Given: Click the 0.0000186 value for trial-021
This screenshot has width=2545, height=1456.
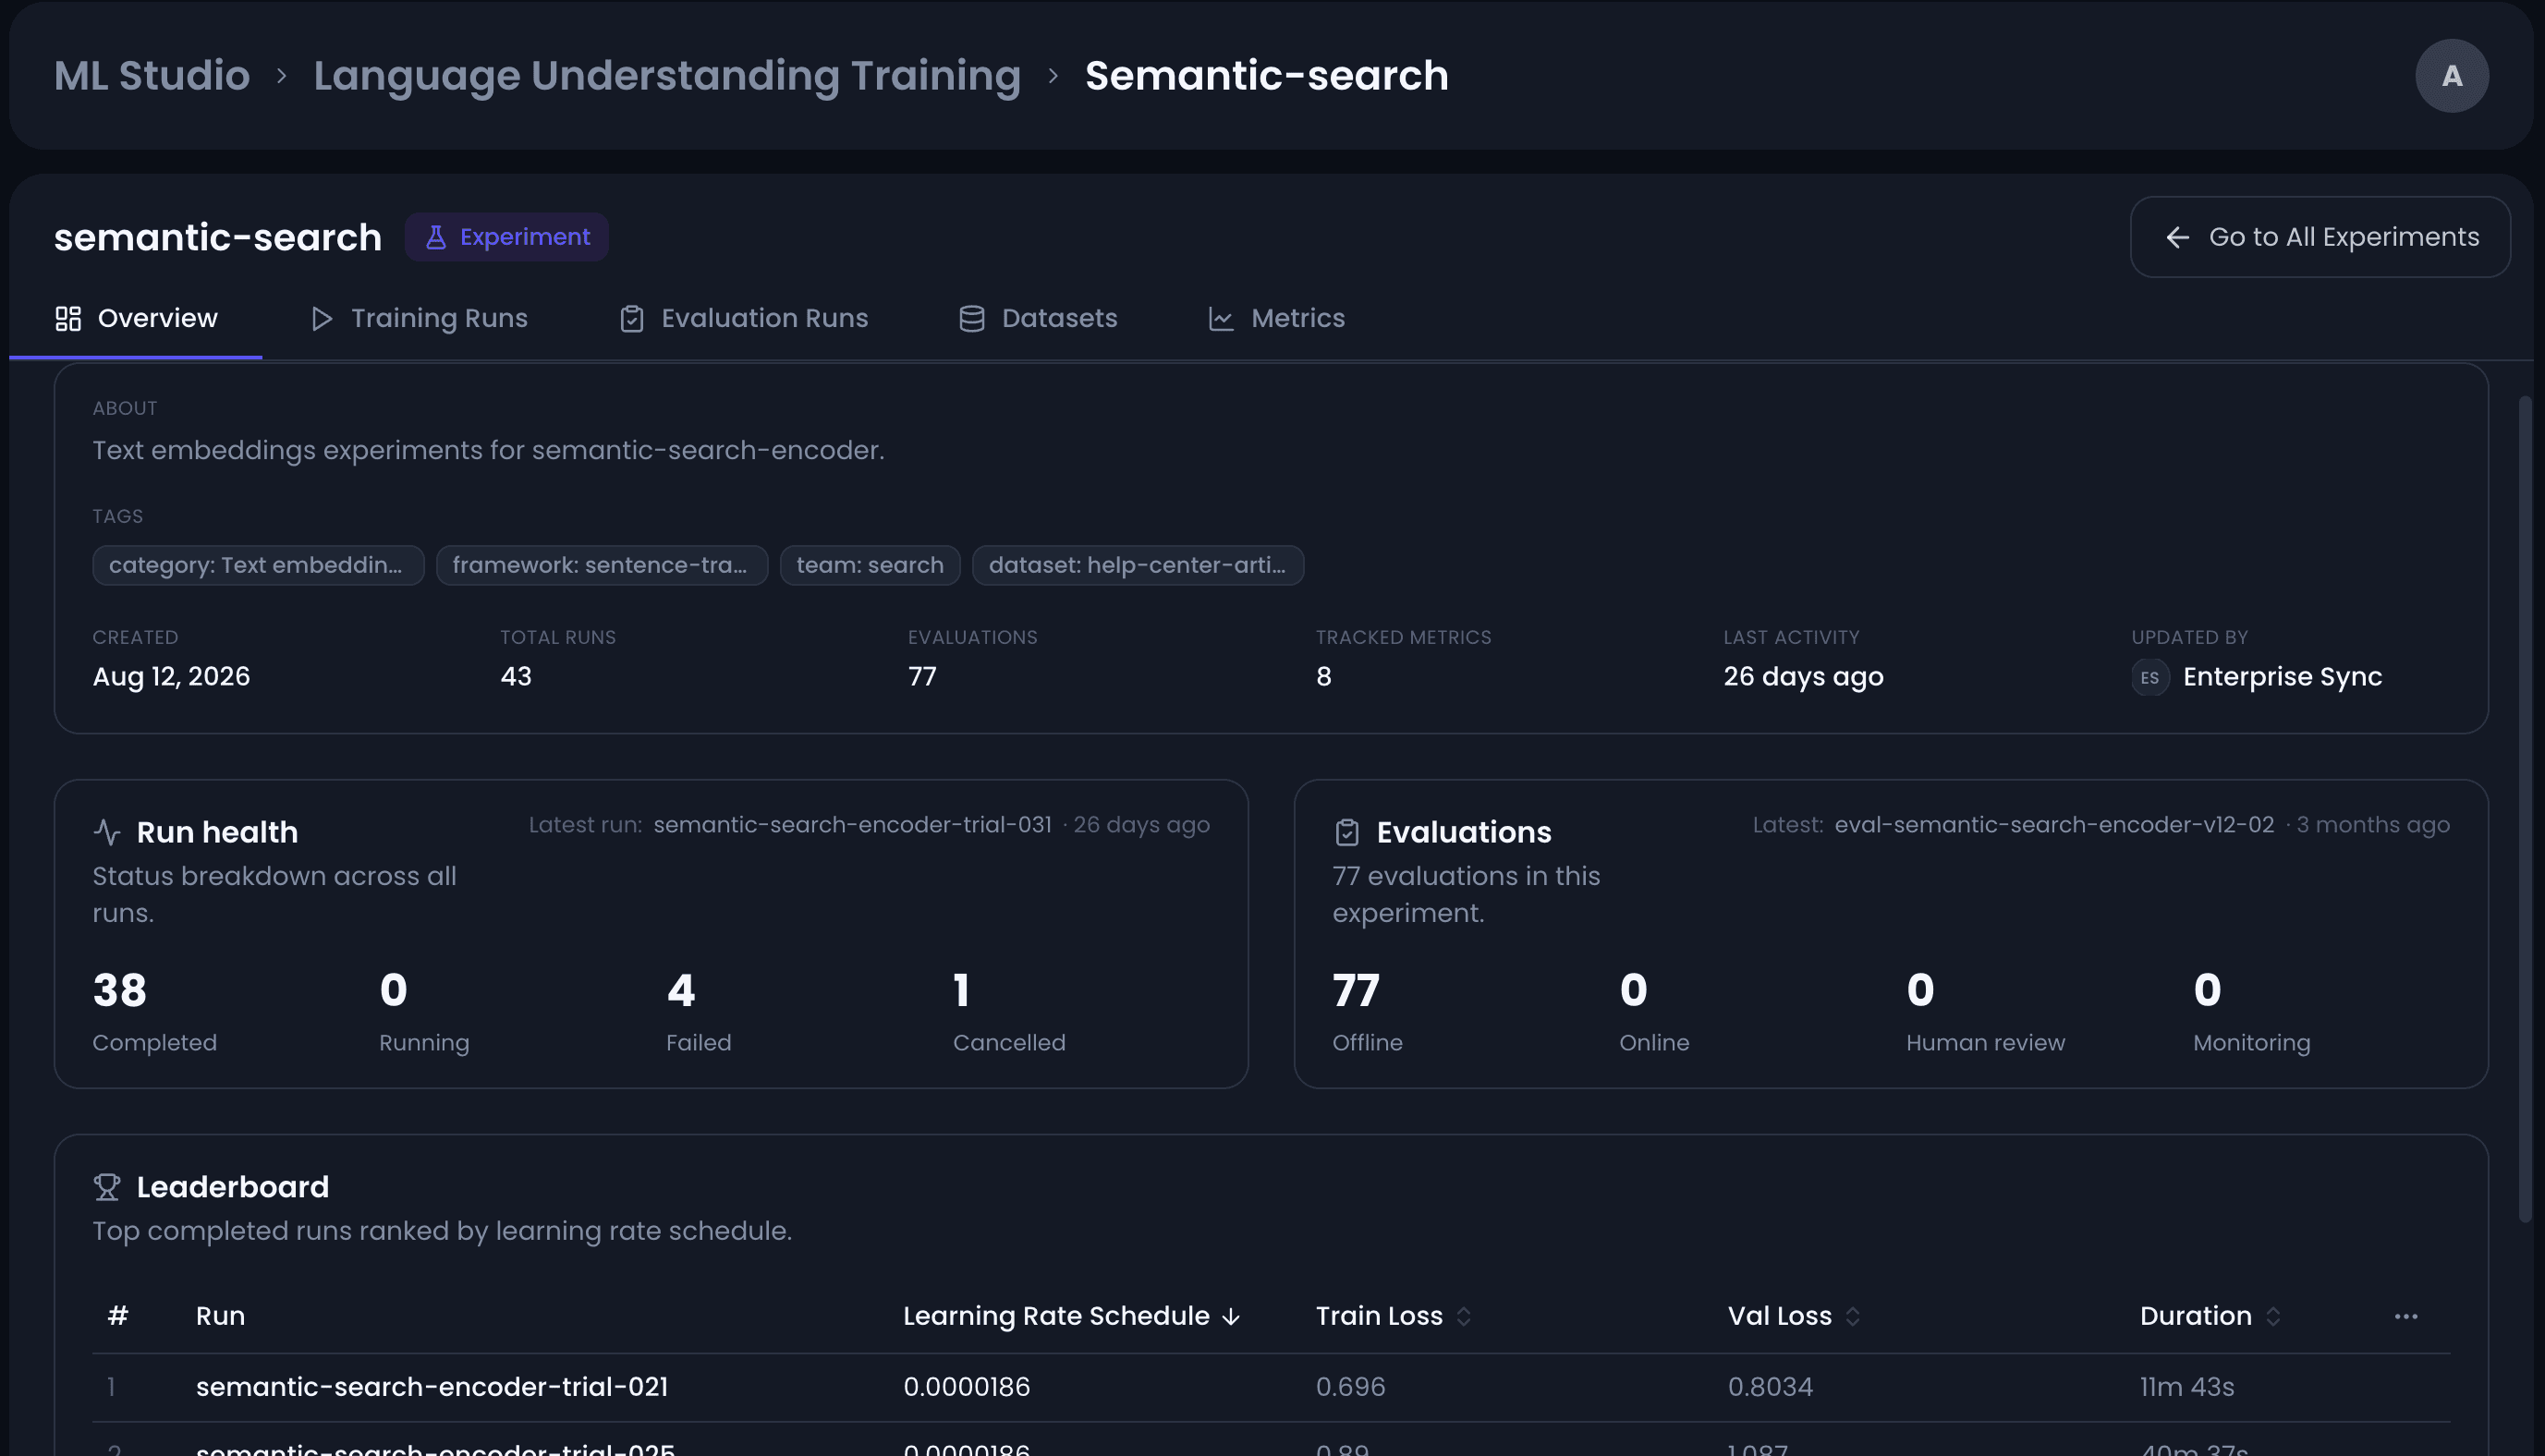Looking at the screenshot, I should (966, 1387).
